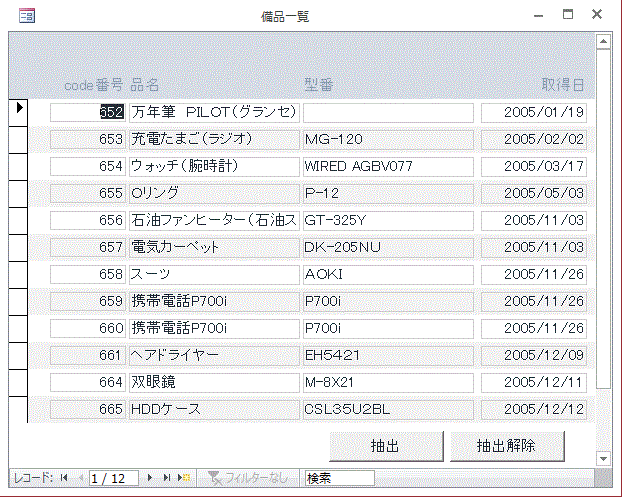
Task: Click date 2005/03/17
Action: [x=534, y=166]
